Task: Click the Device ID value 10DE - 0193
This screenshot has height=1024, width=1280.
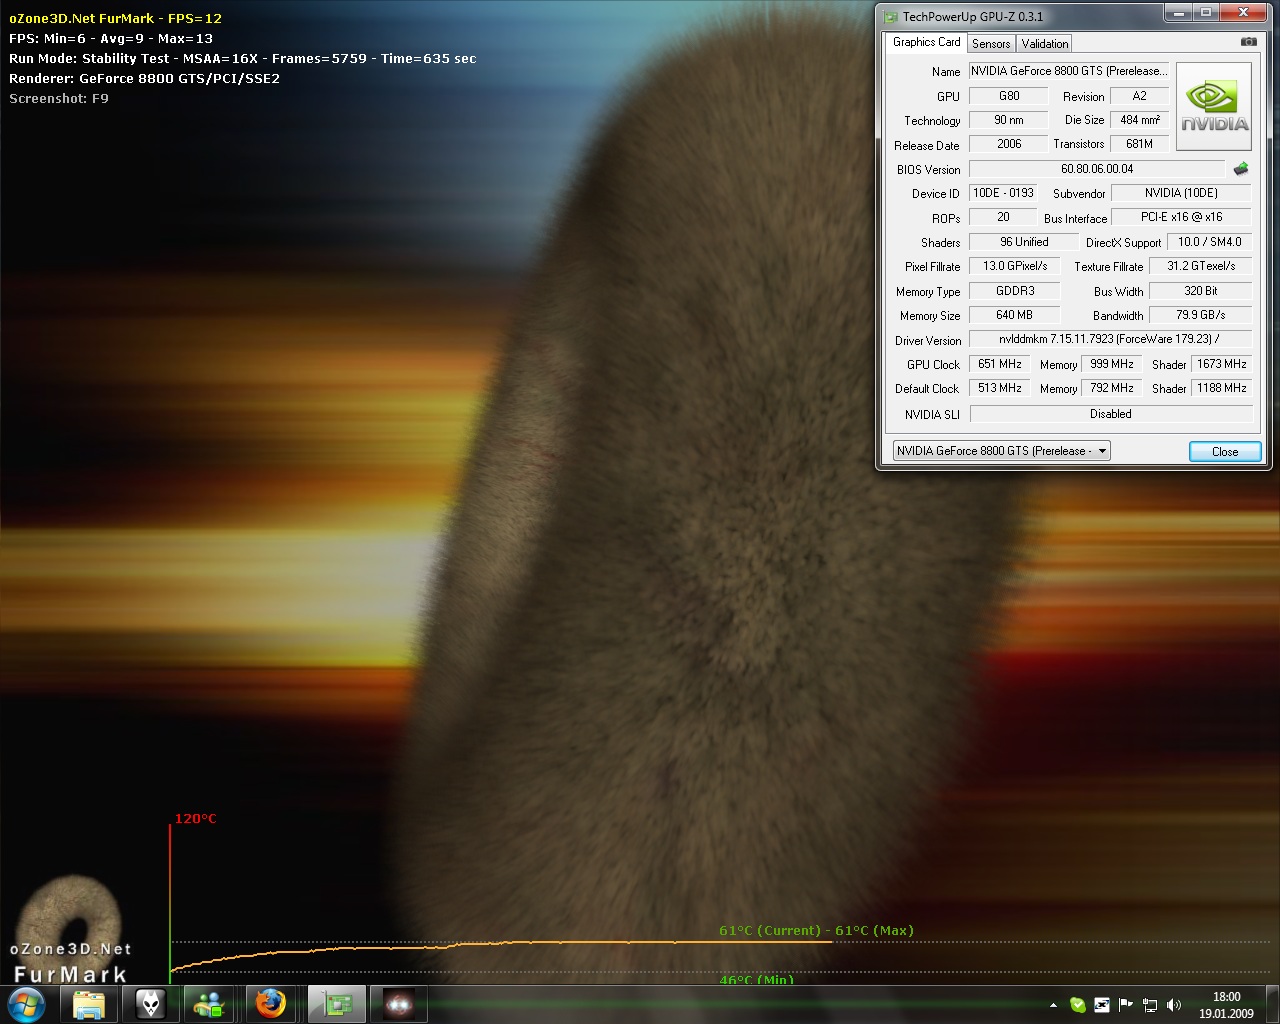Action: [x=1003, y=193]
